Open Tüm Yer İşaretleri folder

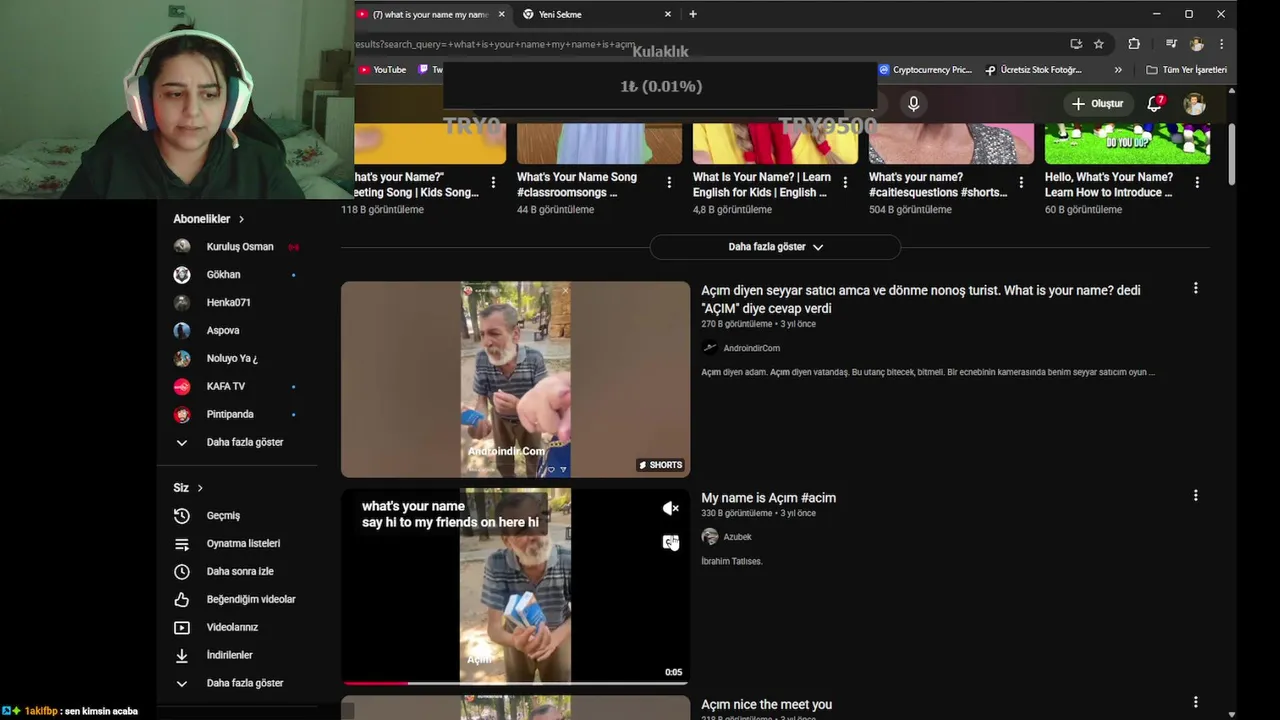click(1186, 70)
